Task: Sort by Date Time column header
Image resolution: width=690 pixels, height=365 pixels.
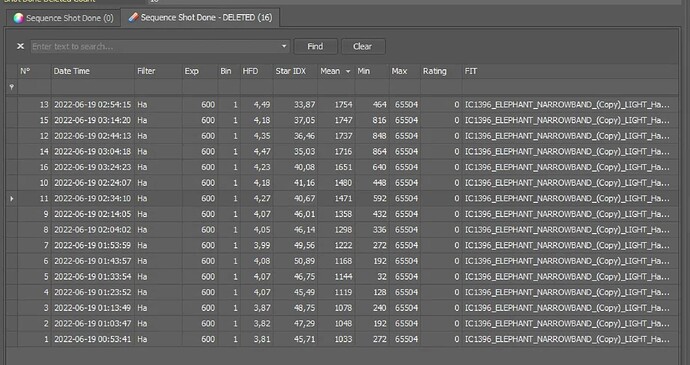Action: point(92,71)
